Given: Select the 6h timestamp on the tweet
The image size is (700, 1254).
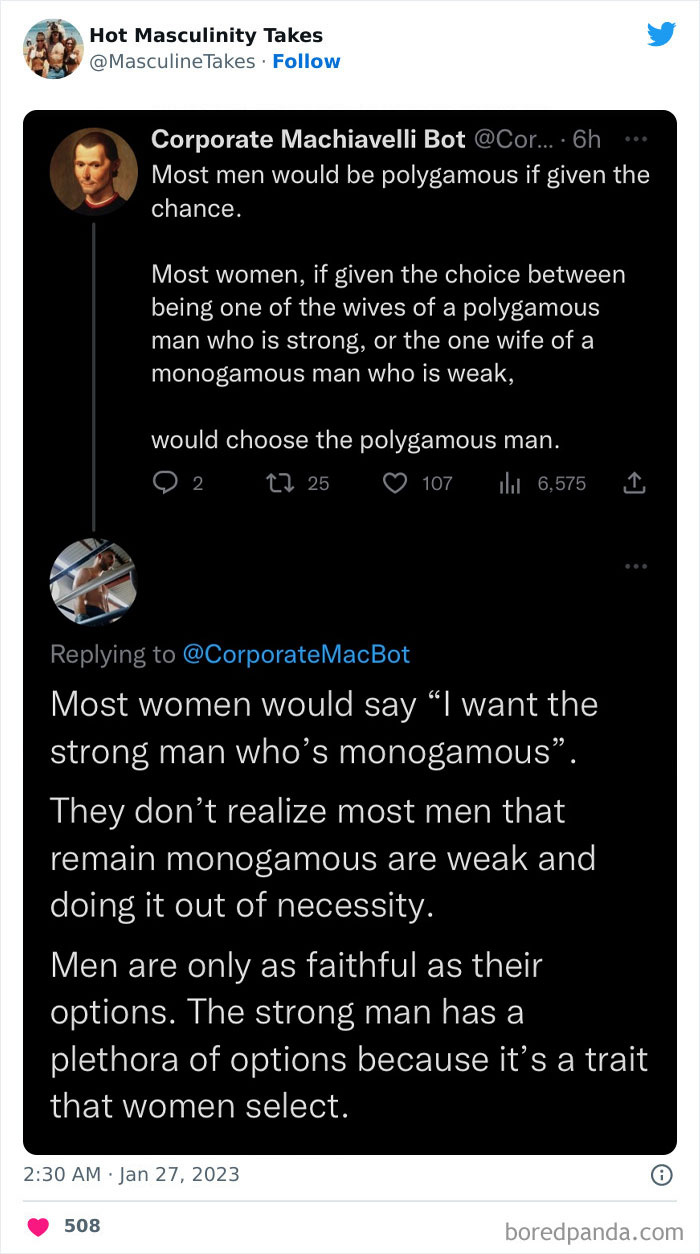Looking at the screenshot, I should click(586, 139).
